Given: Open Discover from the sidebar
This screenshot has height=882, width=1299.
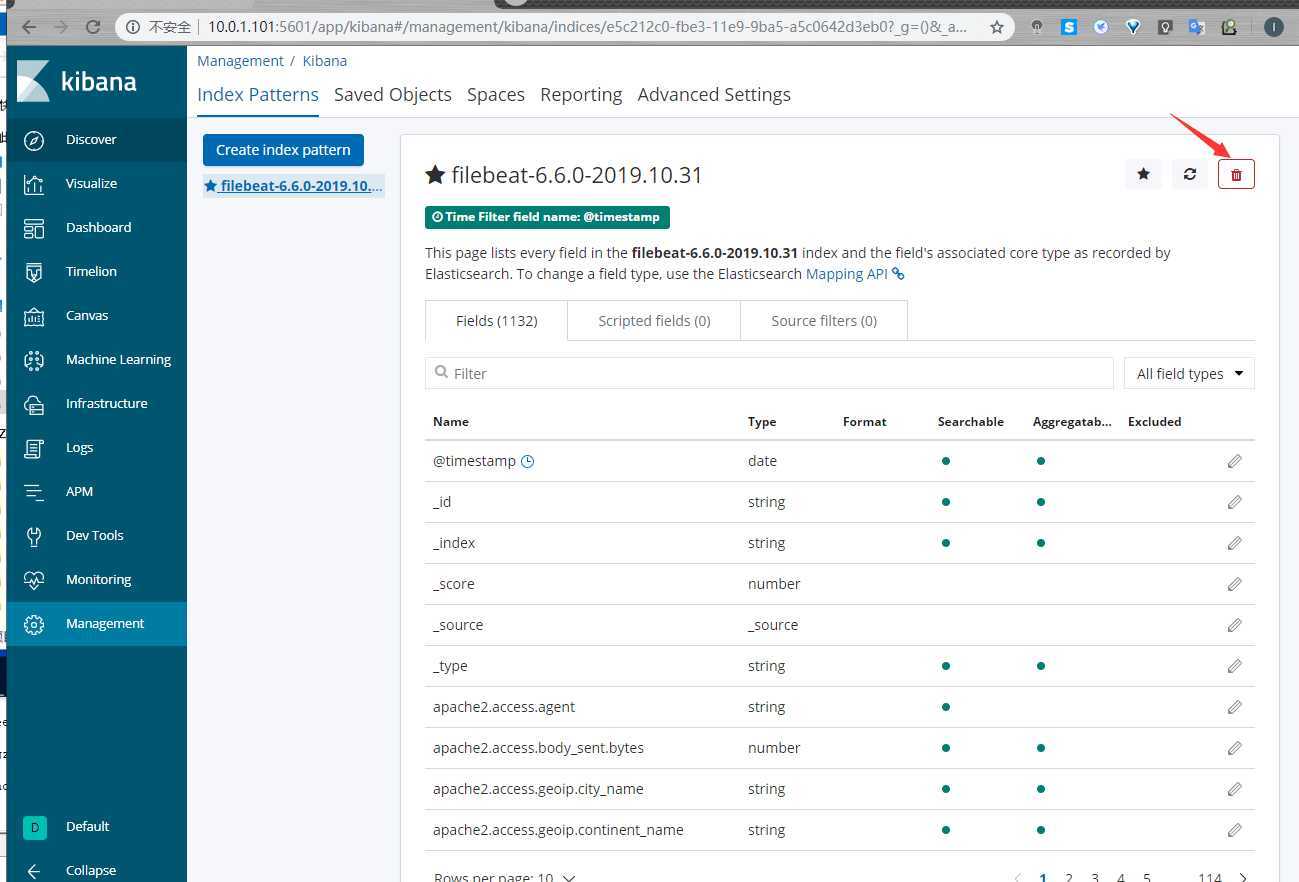Looking at the screenshot, I should point(96,139).
